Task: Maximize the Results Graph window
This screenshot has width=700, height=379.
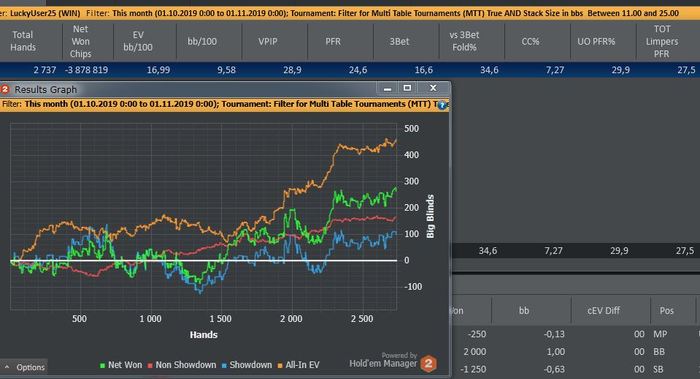Action: 407,88
